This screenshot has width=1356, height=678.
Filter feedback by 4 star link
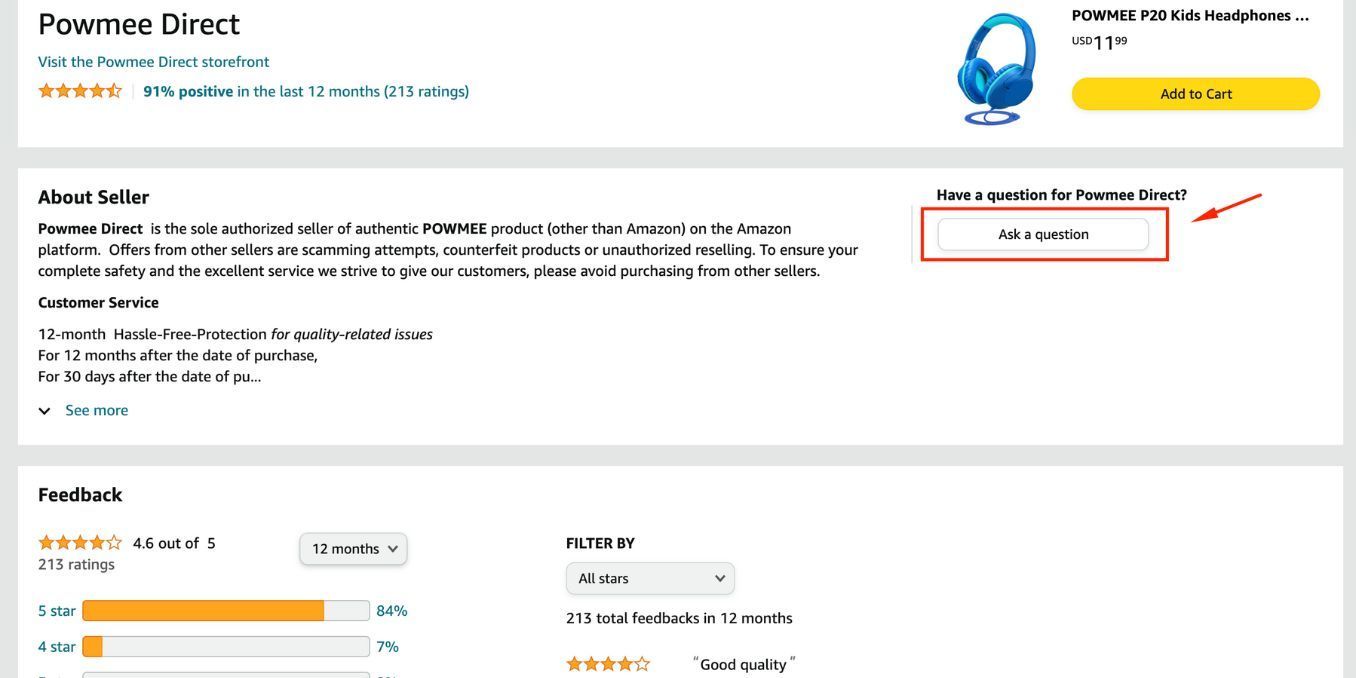57,647
